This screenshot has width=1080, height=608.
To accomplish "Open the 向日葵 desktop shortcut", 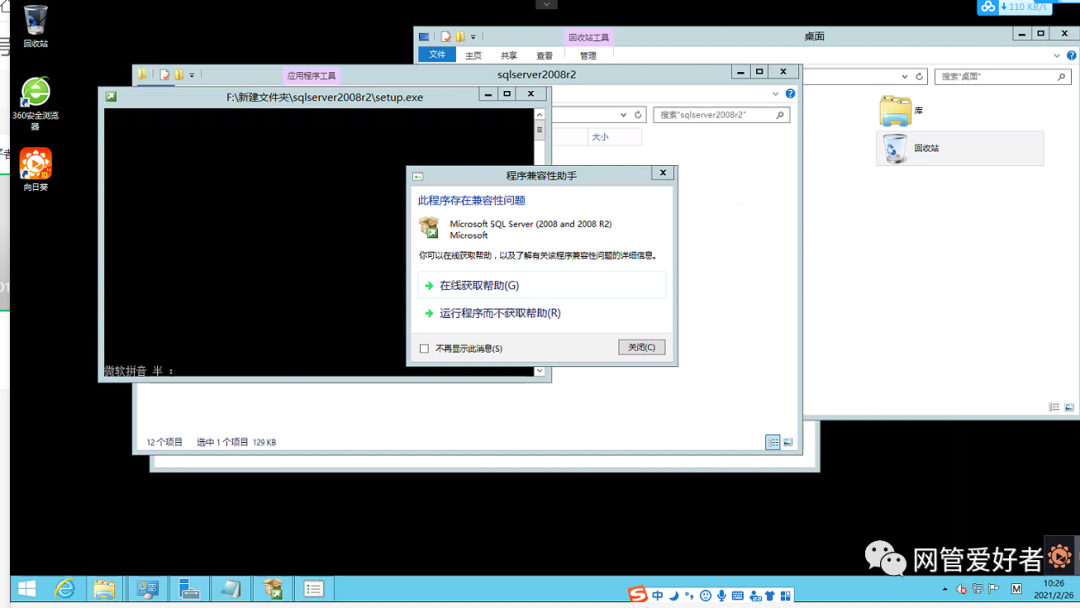I will (35, 169).
